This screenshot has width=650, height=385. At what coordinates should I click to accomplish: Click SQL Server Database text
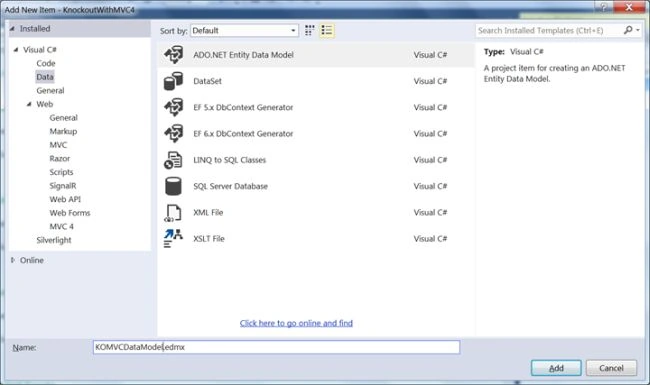pos(230,186)
